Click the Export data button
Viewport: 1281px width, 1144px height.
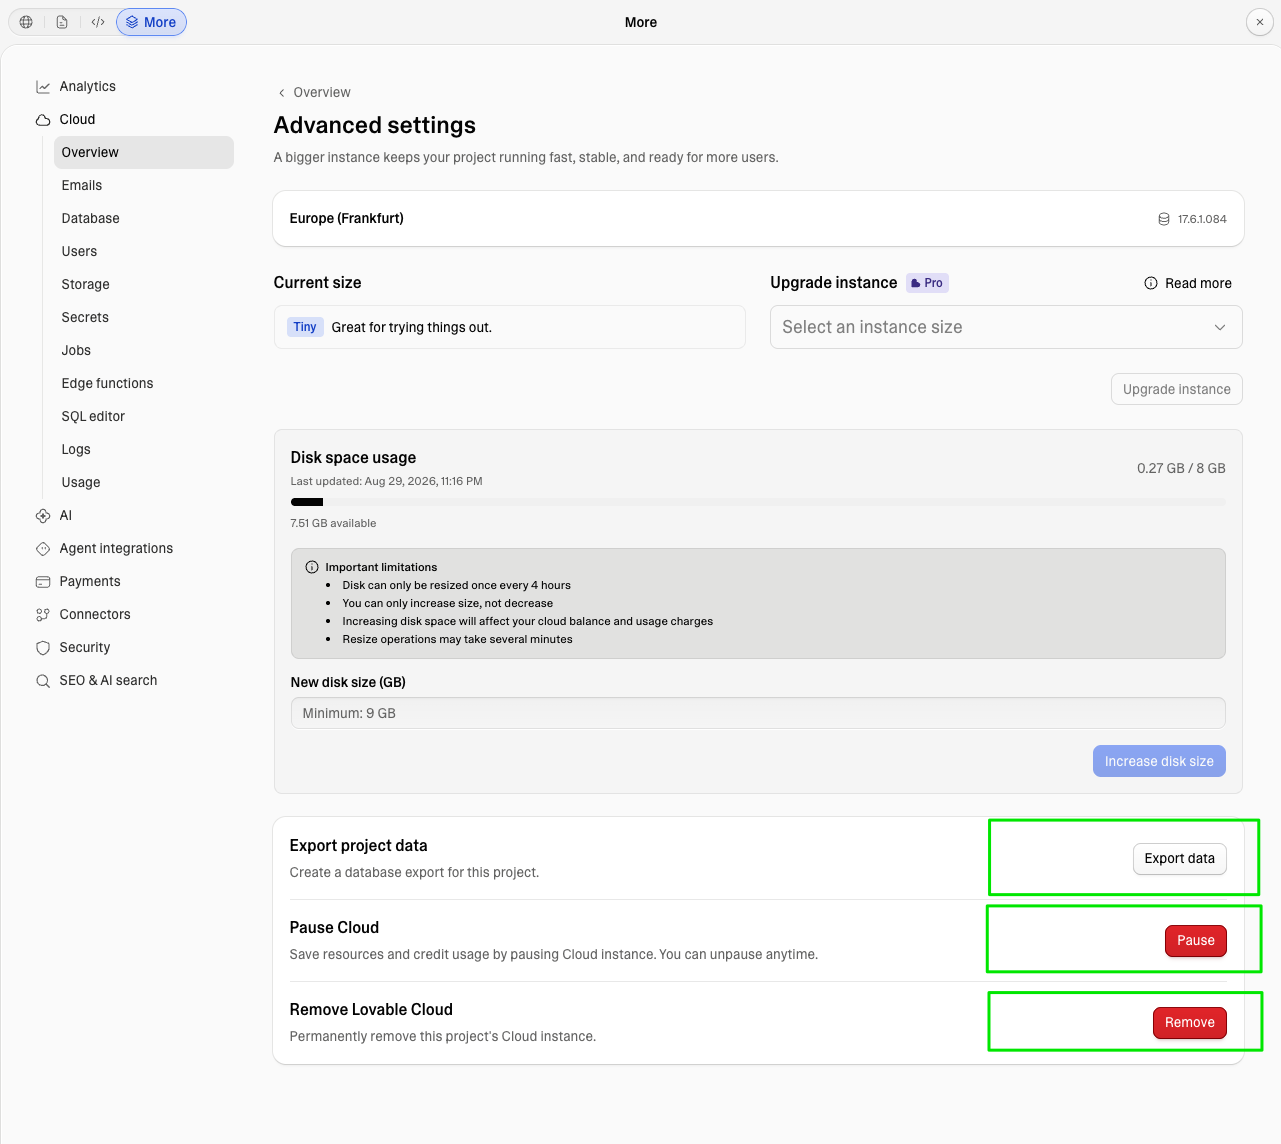(x=1180, y=858)
